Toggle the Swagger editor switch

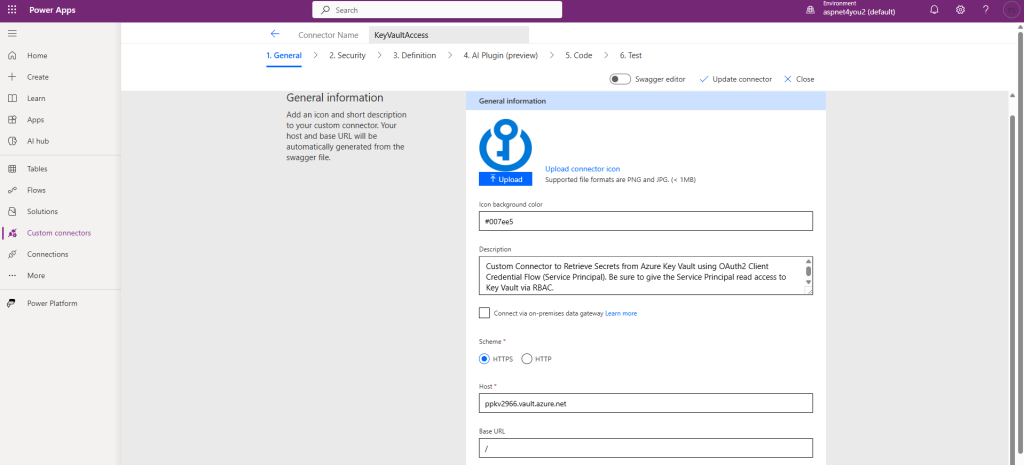coord(620,79)
